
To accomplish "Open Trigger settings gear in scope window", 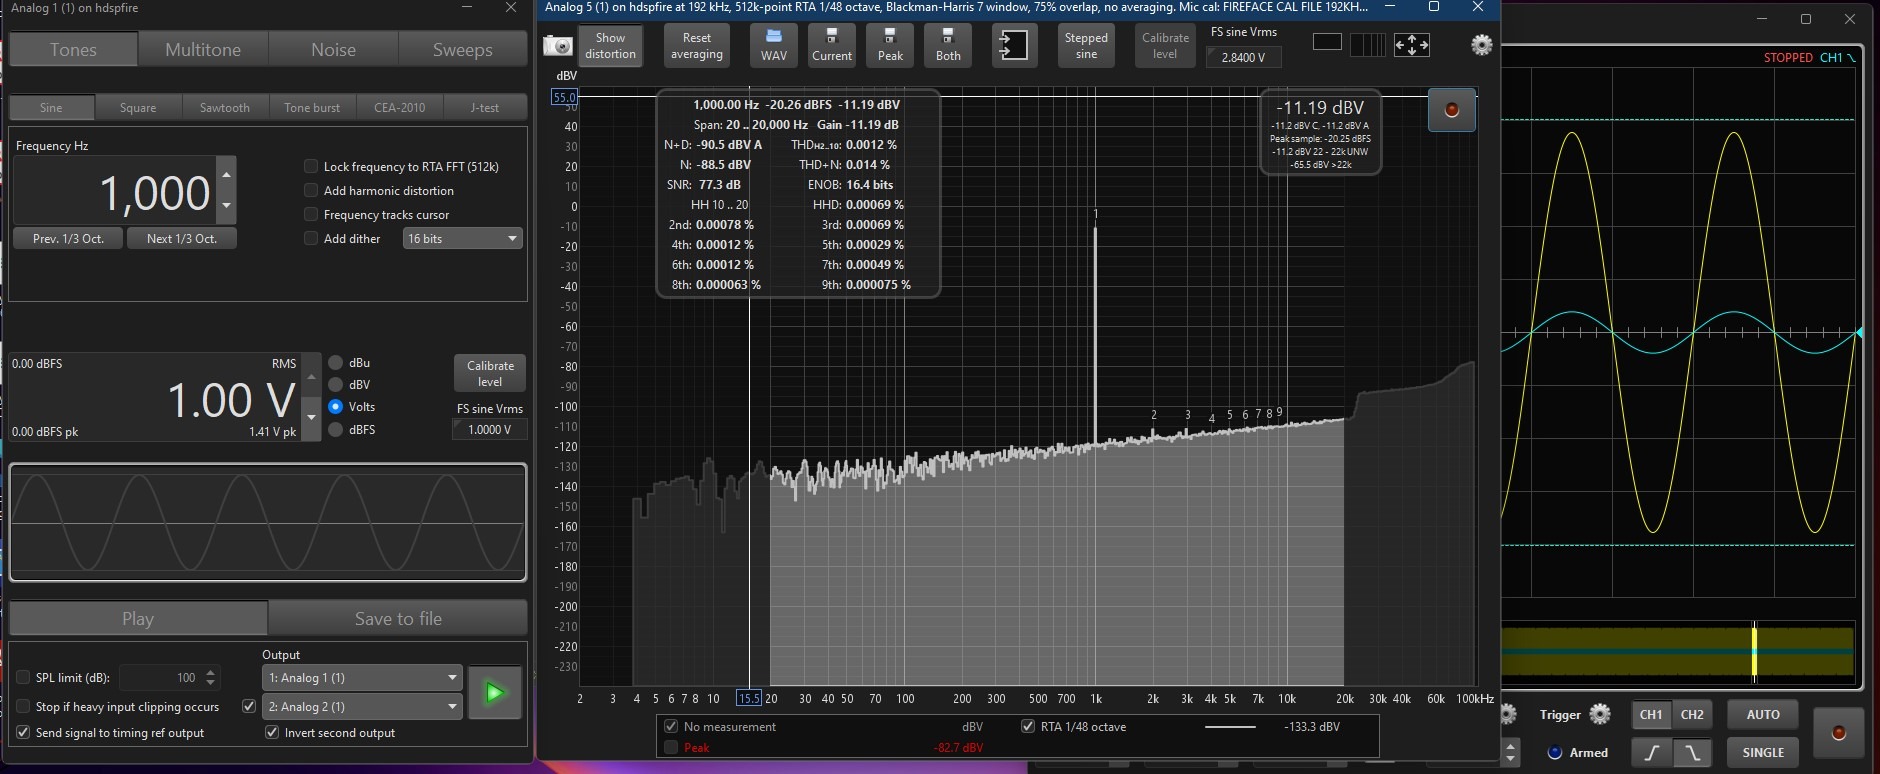I will pyautogui.click(x=1600, y=714).
